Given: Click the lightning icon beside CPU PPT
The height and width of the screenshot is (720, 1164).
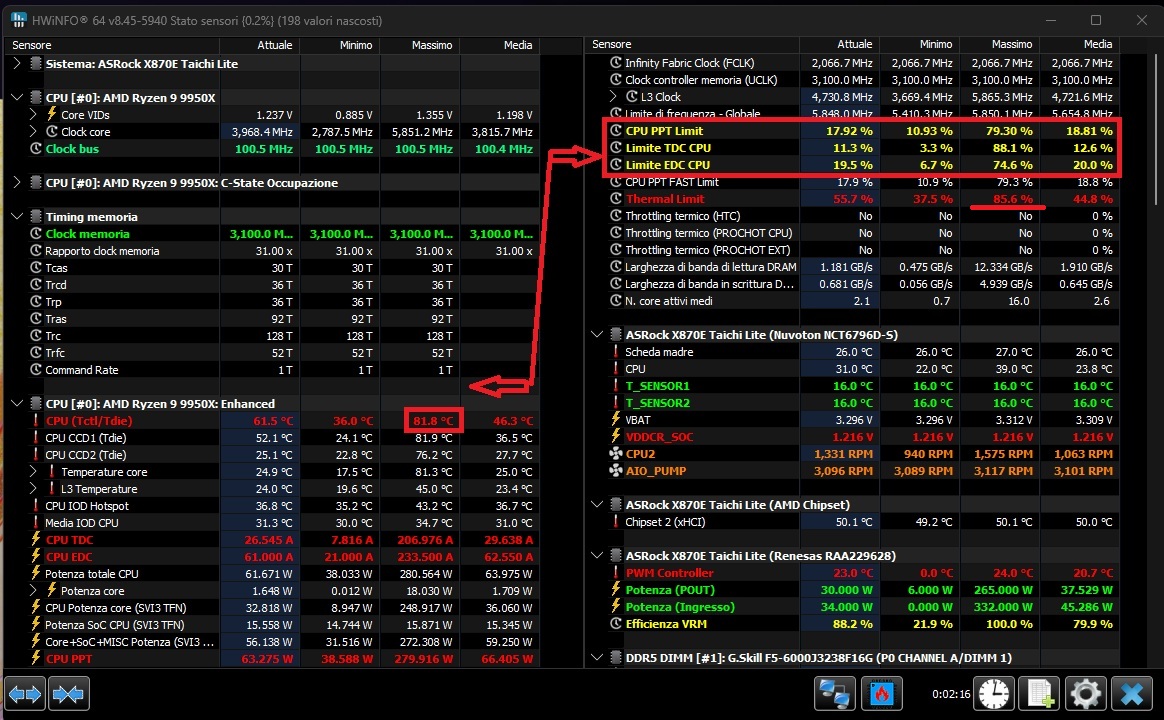Looking at the screenshot, I should (x=36, y=658).
